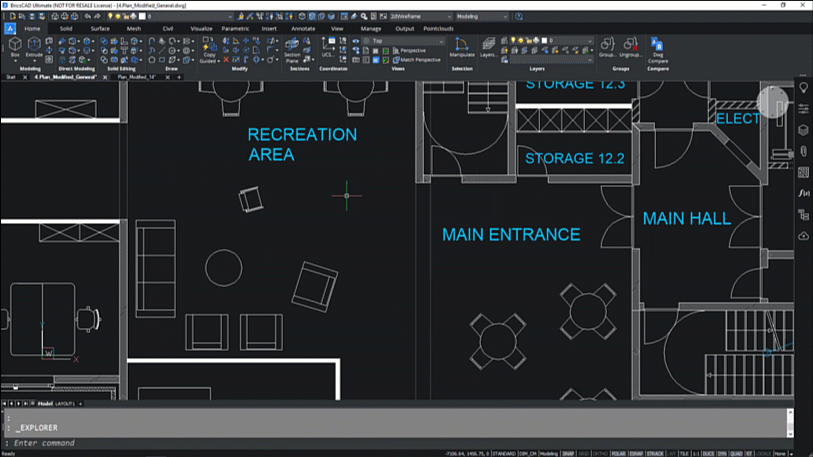Open the Section Plane tool
This screenshot has width=813, height=457.
pyautogui.click(x=292, y=47)
